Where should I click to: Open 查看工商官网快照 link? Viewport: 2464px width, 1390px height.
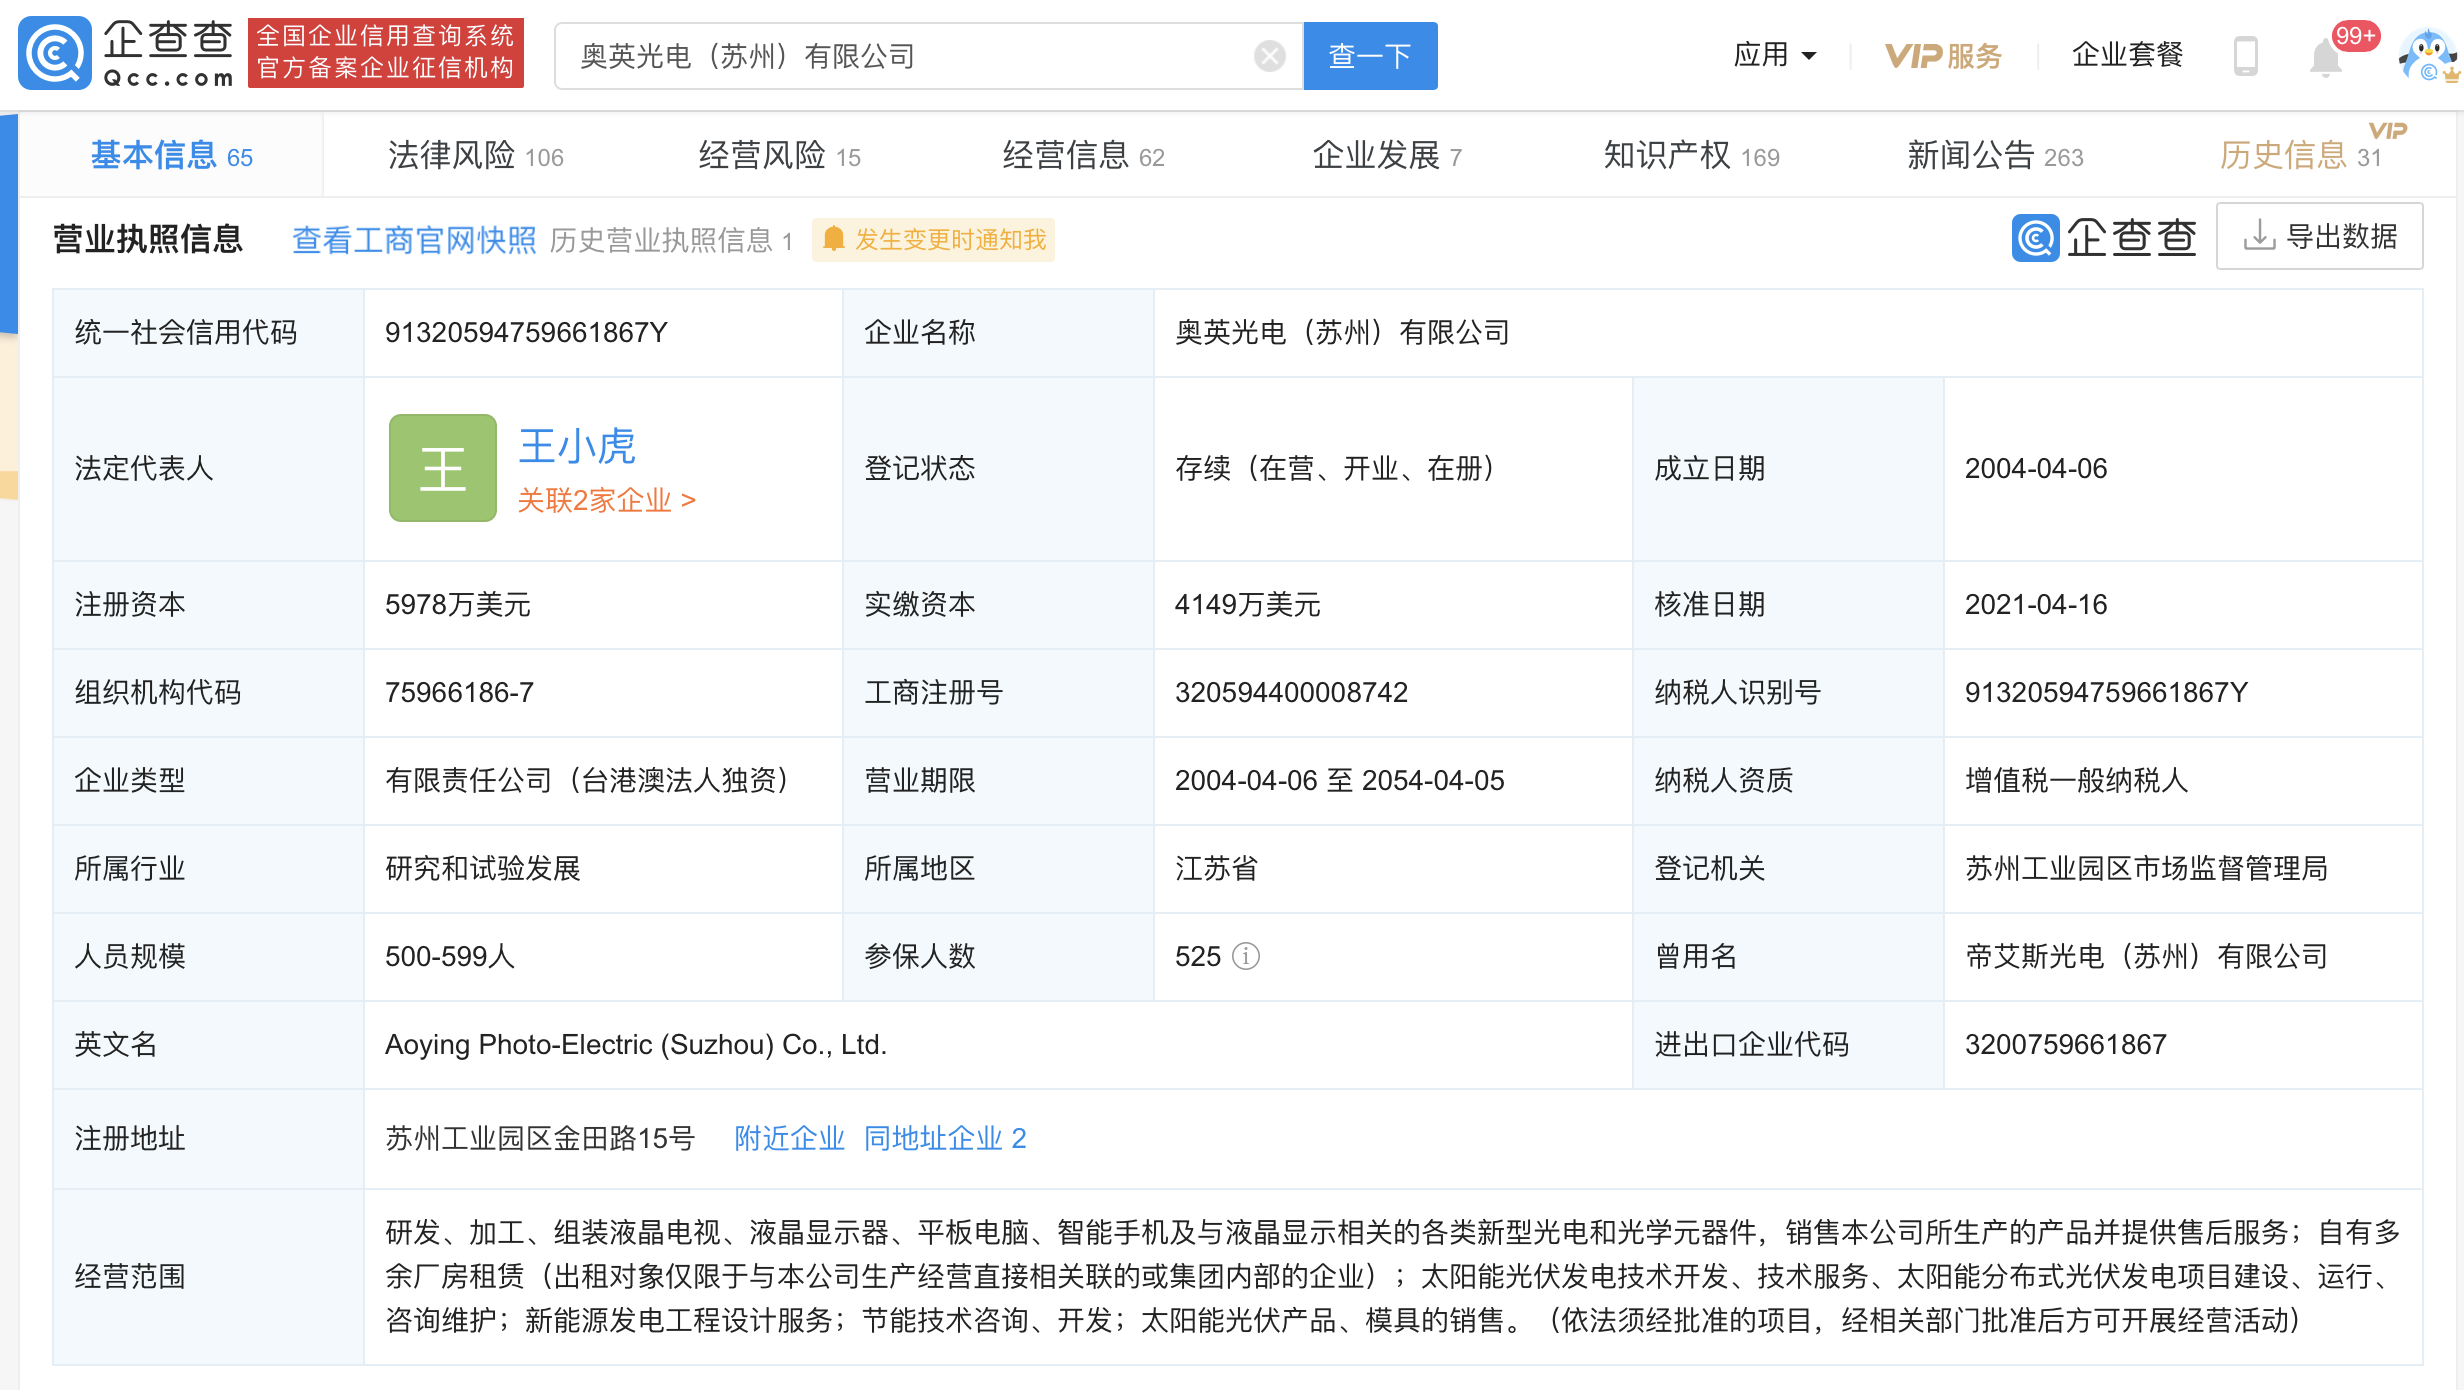[x=414, y=240]
